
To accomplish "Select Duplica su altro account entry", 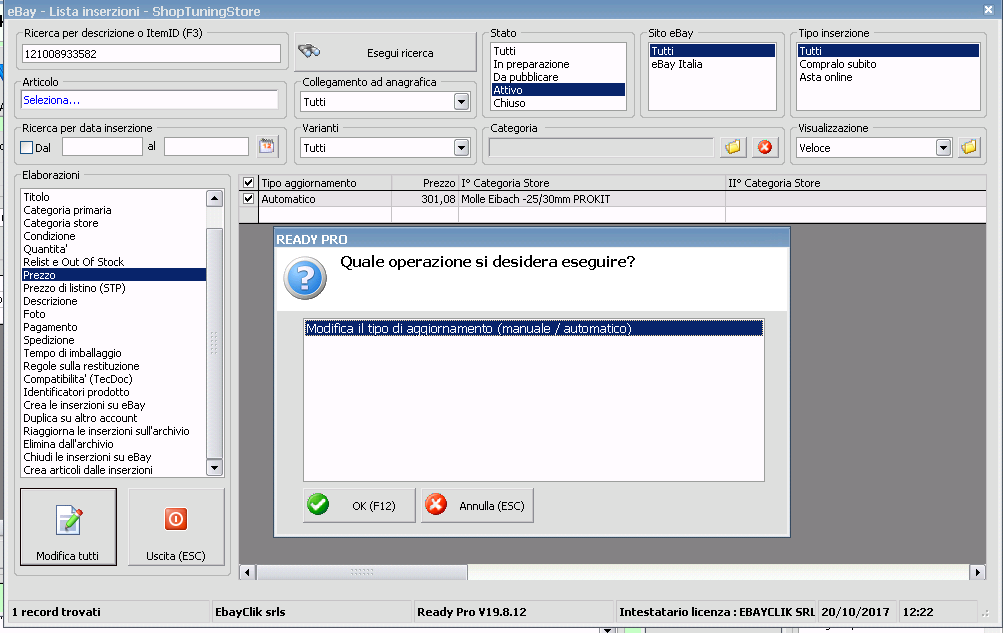I will (x=113, y=418).
